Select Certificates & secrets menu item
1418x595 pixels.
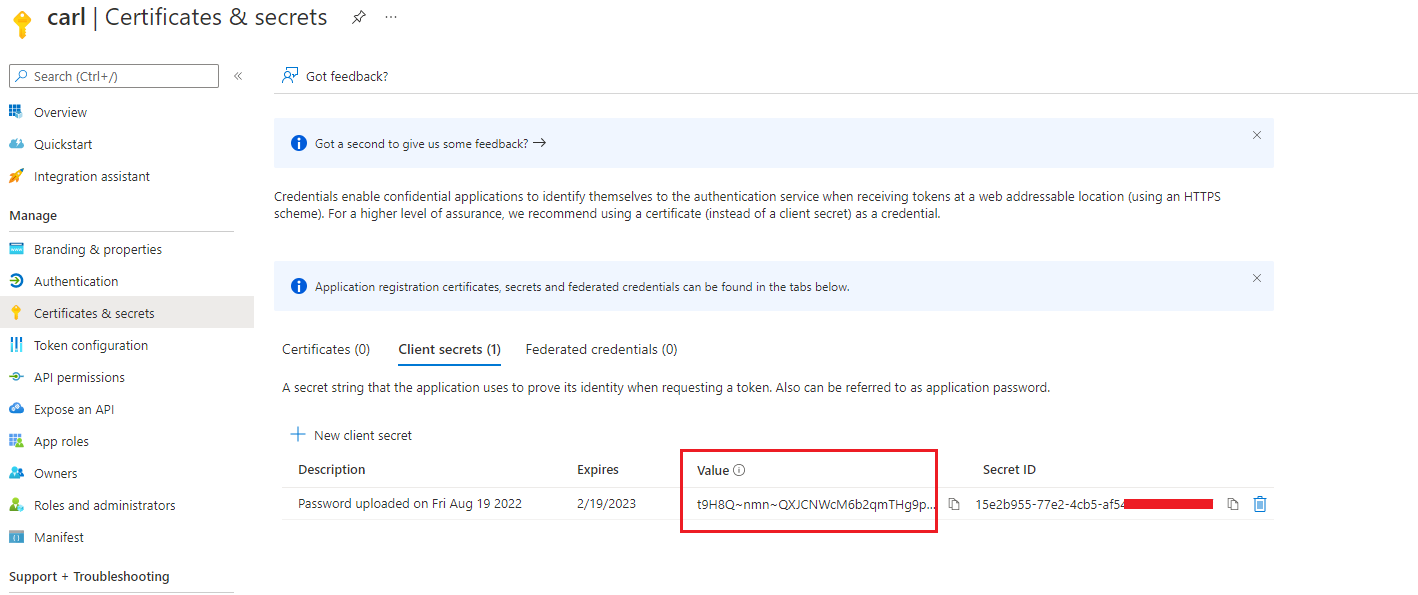[127, 313]
